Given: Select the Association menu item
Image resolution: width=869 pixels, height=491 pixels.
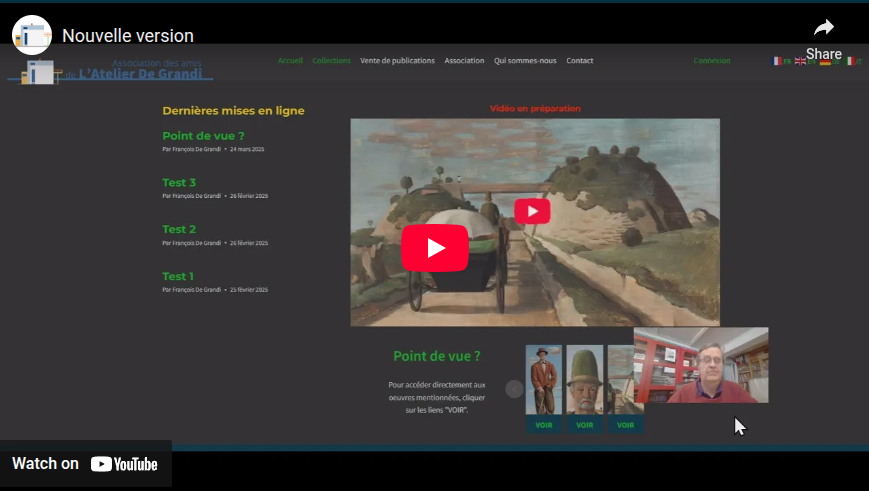Looking at the screenshot, I should (x=464, y=60).
